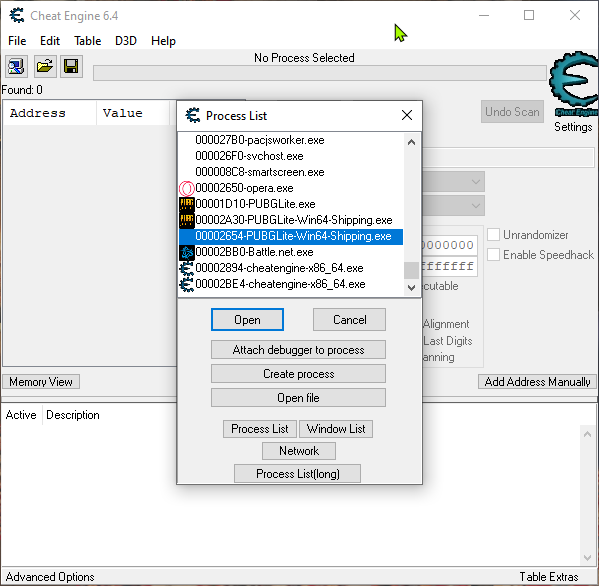Click address table scrollbar up arrow
599x586 pixels.
point(588,434)
